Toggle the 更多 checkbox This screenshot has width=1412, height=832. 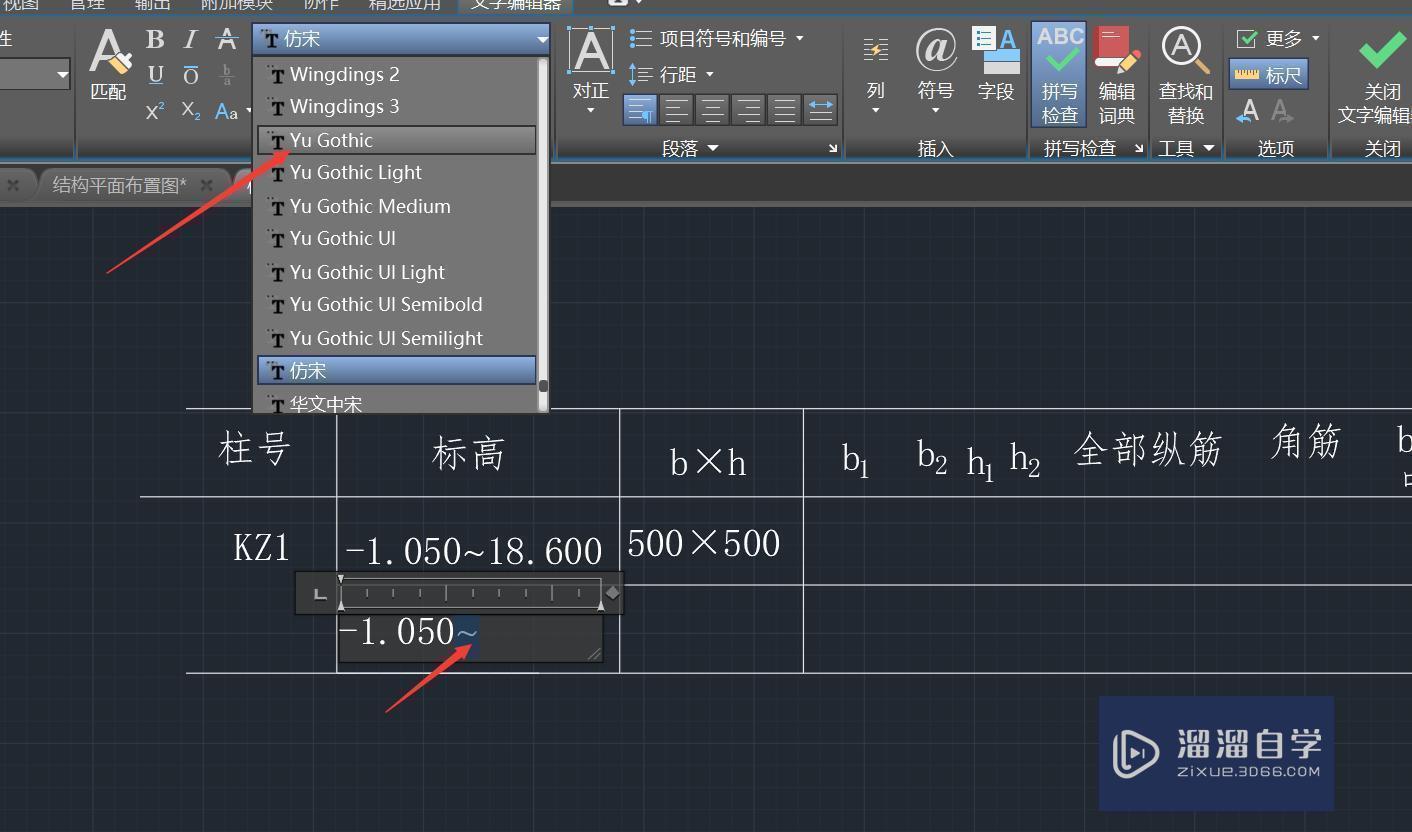(x=1247, y=39)
